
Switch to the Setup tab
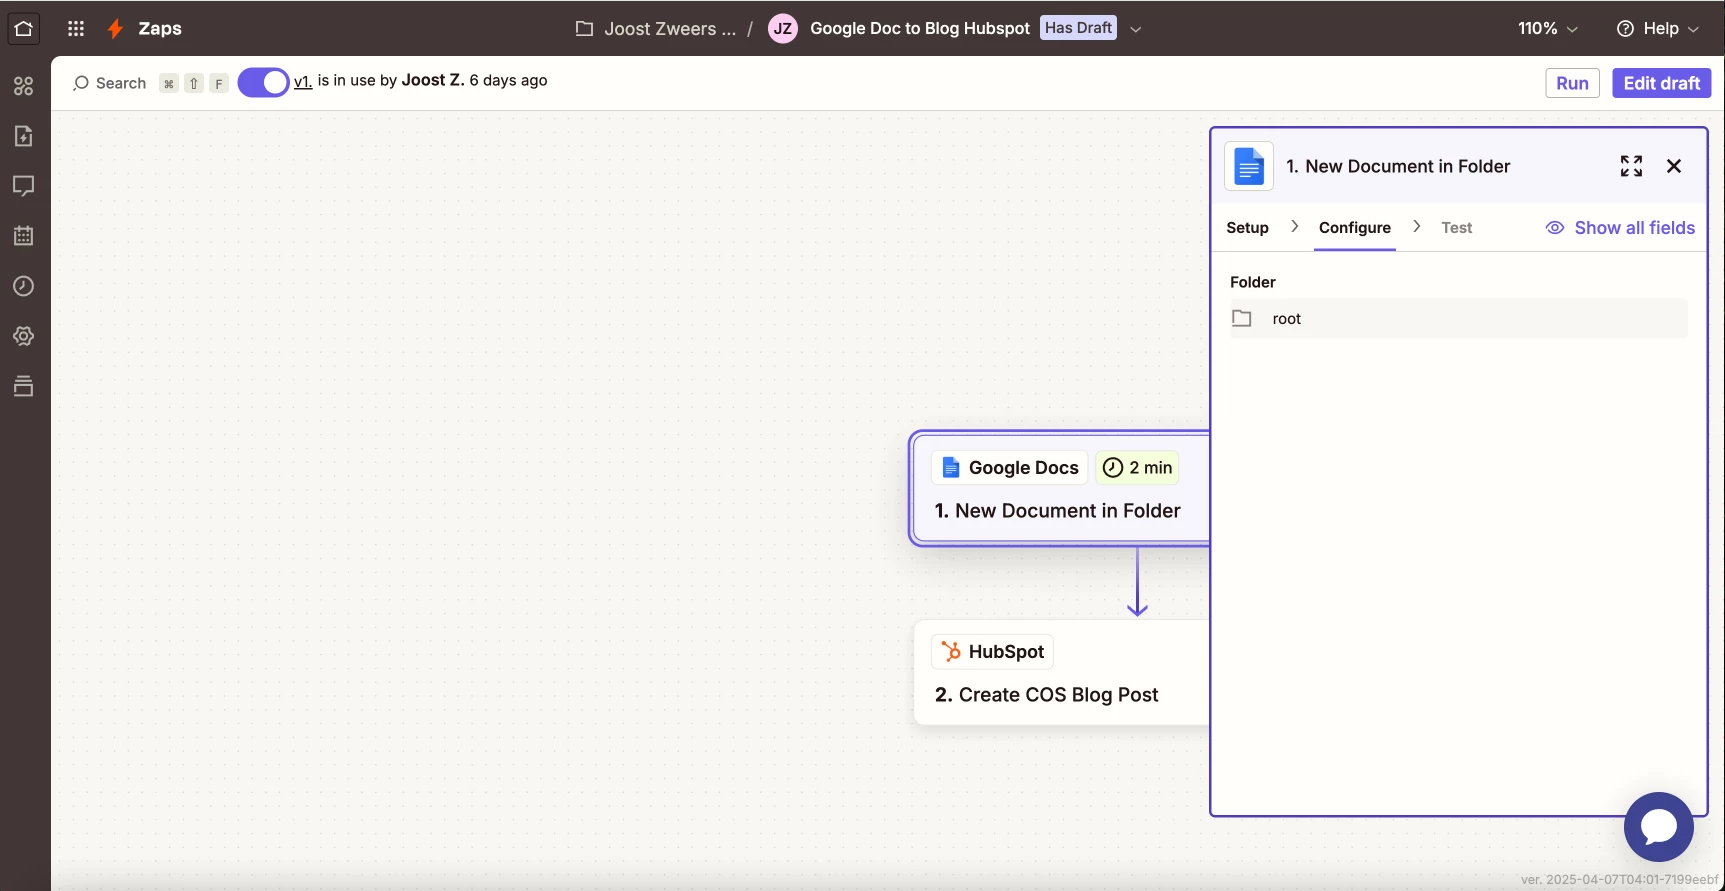click(x=1247, y=228)
